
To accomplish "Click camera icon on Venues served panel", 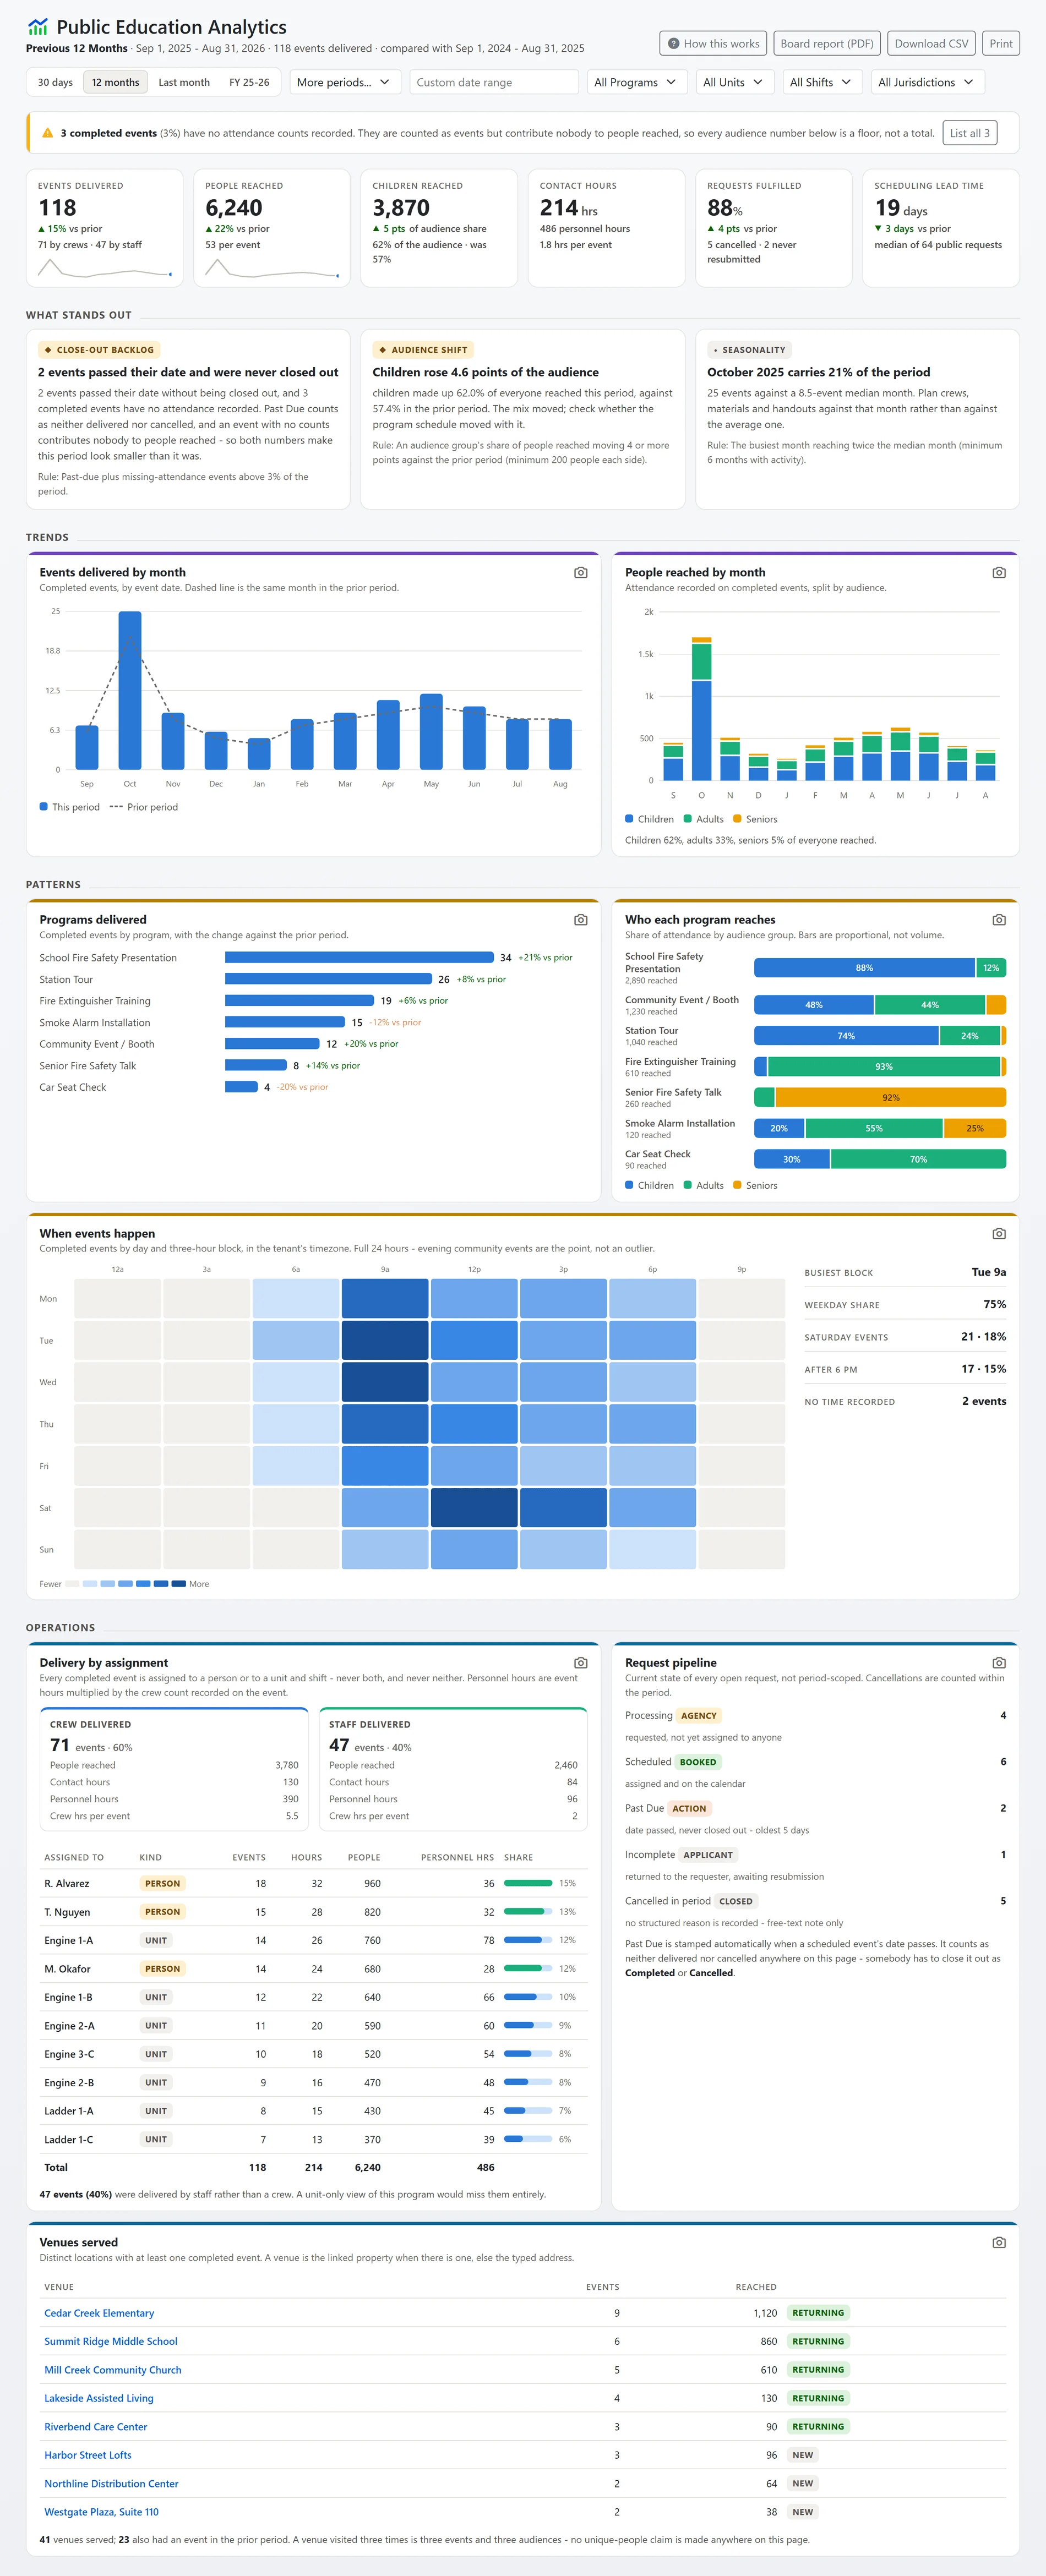I will click(999, 2243).
